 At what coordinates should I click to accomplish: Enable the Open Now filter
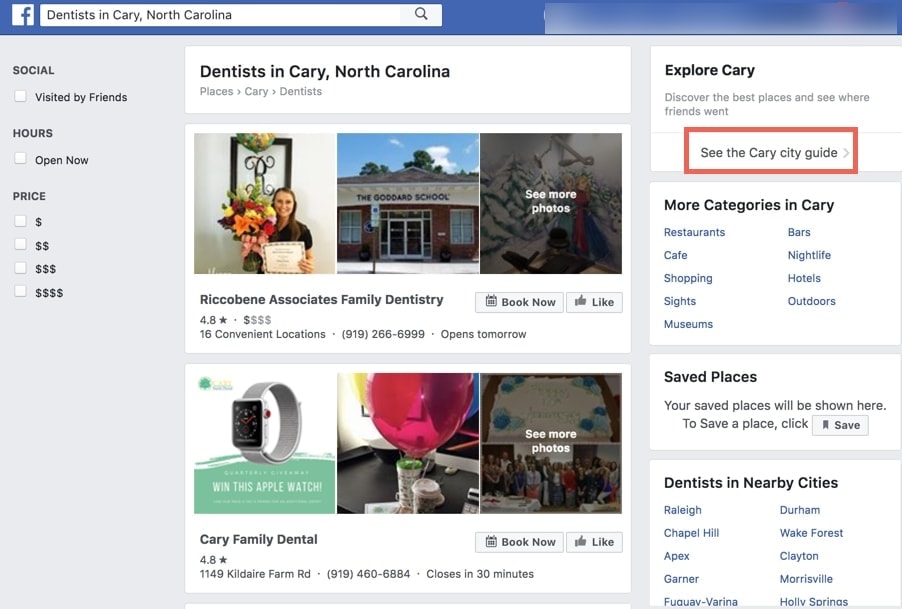click(x=20, y=159)
